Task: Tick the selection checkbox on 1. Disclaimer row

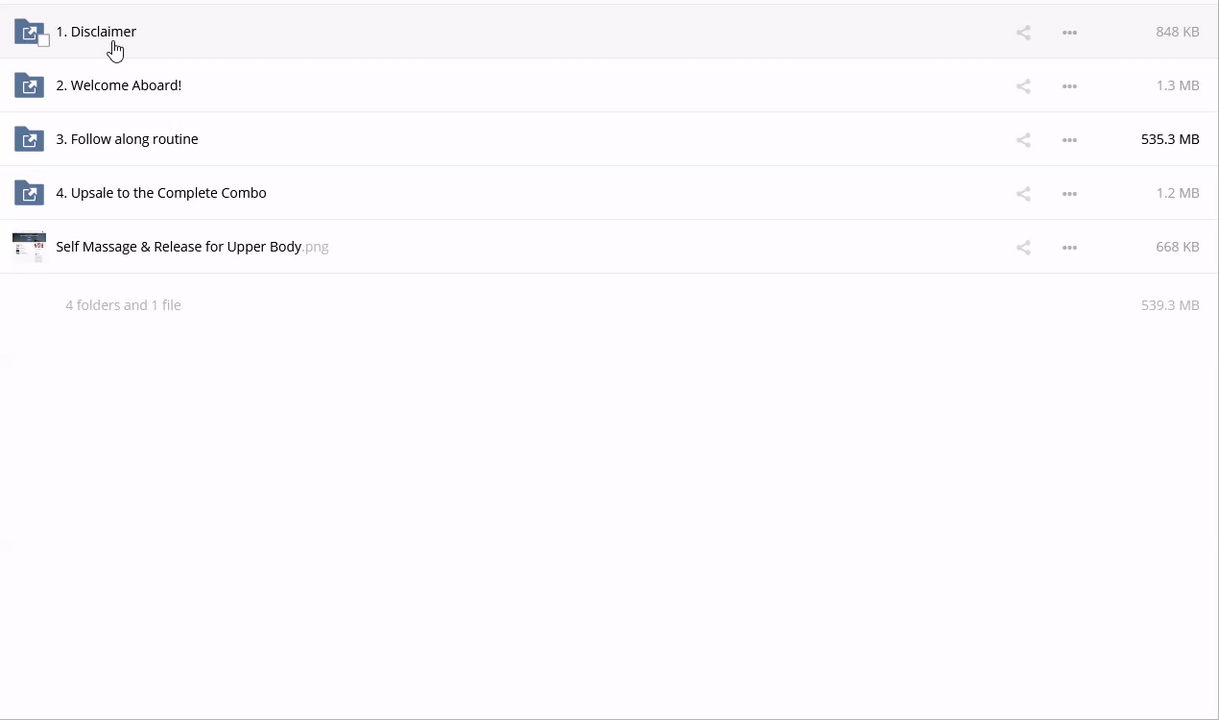Action: (x=43, y=41)
